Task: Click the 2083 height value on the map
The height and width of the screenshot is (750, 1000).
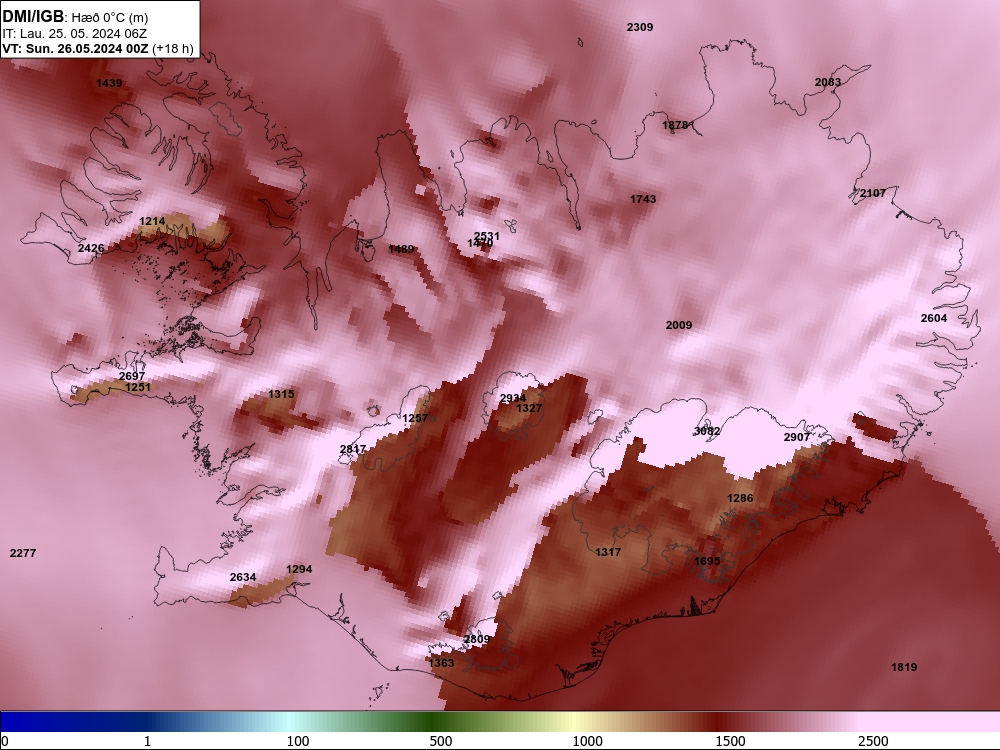Action: tap(828, 82)
